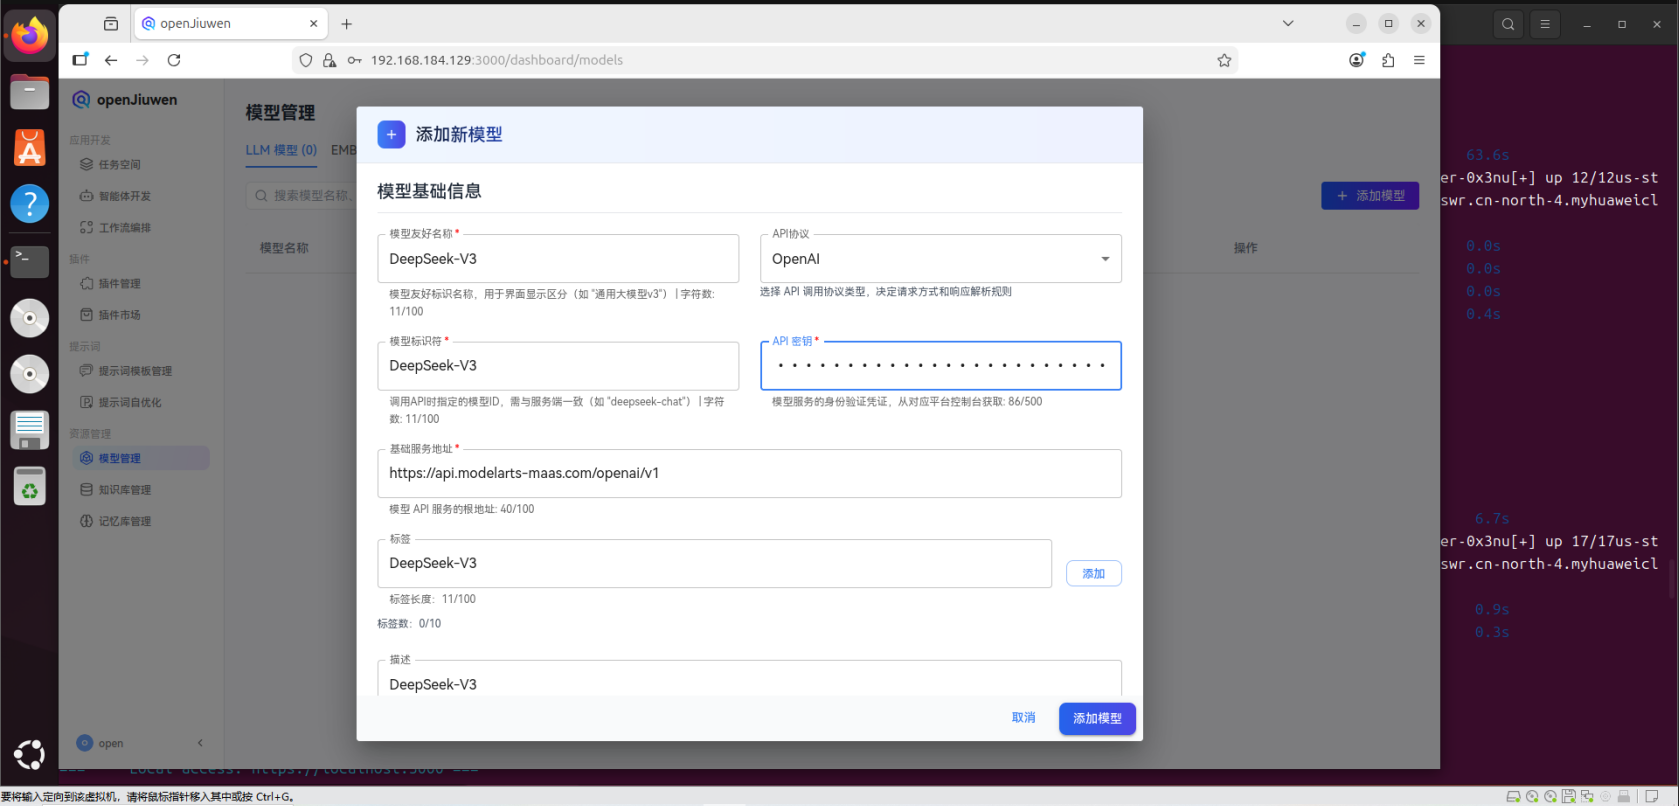The image size is (1679, 806).
Task: Open the Firefox extensions puzzle icon
Action: 1388,60
